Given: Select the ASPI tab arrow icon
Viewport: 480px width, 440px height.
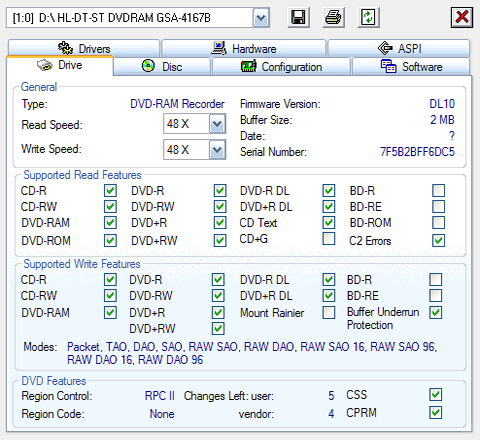Looking at the screenshot, I should click(385, 48).
